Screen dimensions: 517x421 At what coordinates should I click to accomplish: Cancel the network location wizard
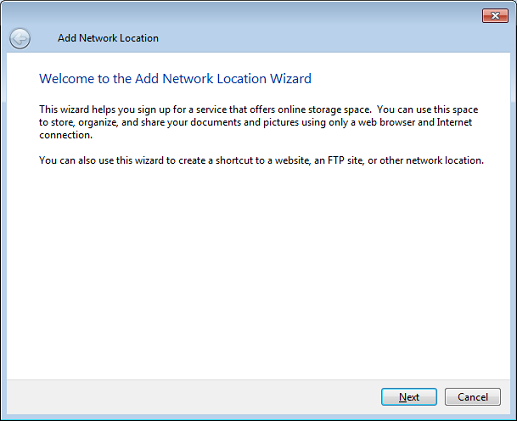472,397
